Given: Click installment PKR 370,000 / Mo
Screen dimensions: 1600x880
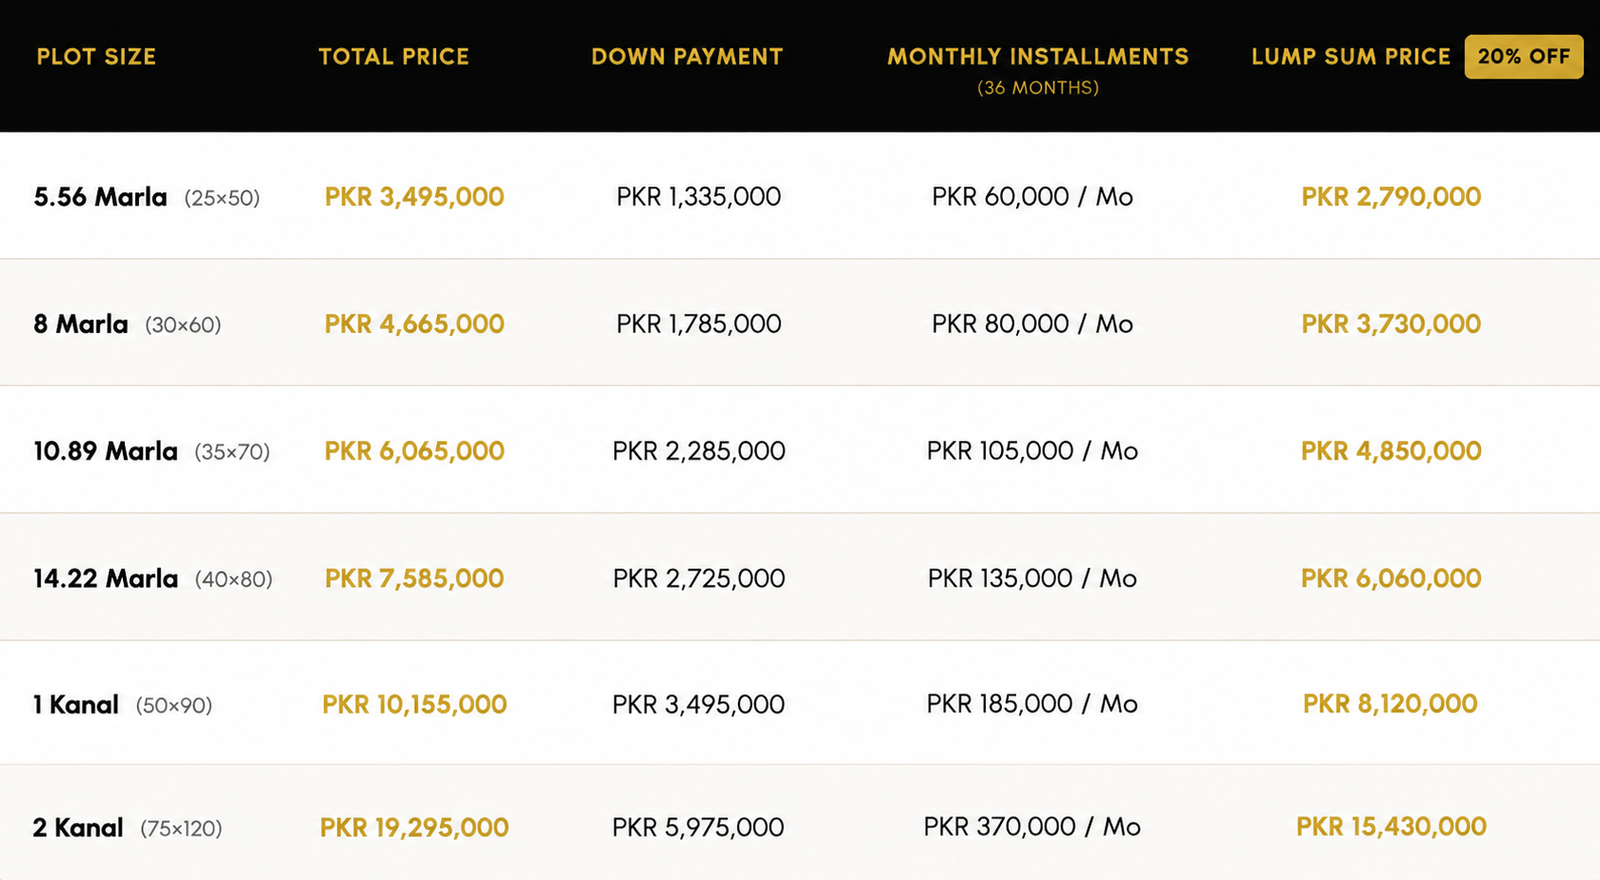Looking at the screenshot, I should pyautogui.click(x=1032, y=827).
